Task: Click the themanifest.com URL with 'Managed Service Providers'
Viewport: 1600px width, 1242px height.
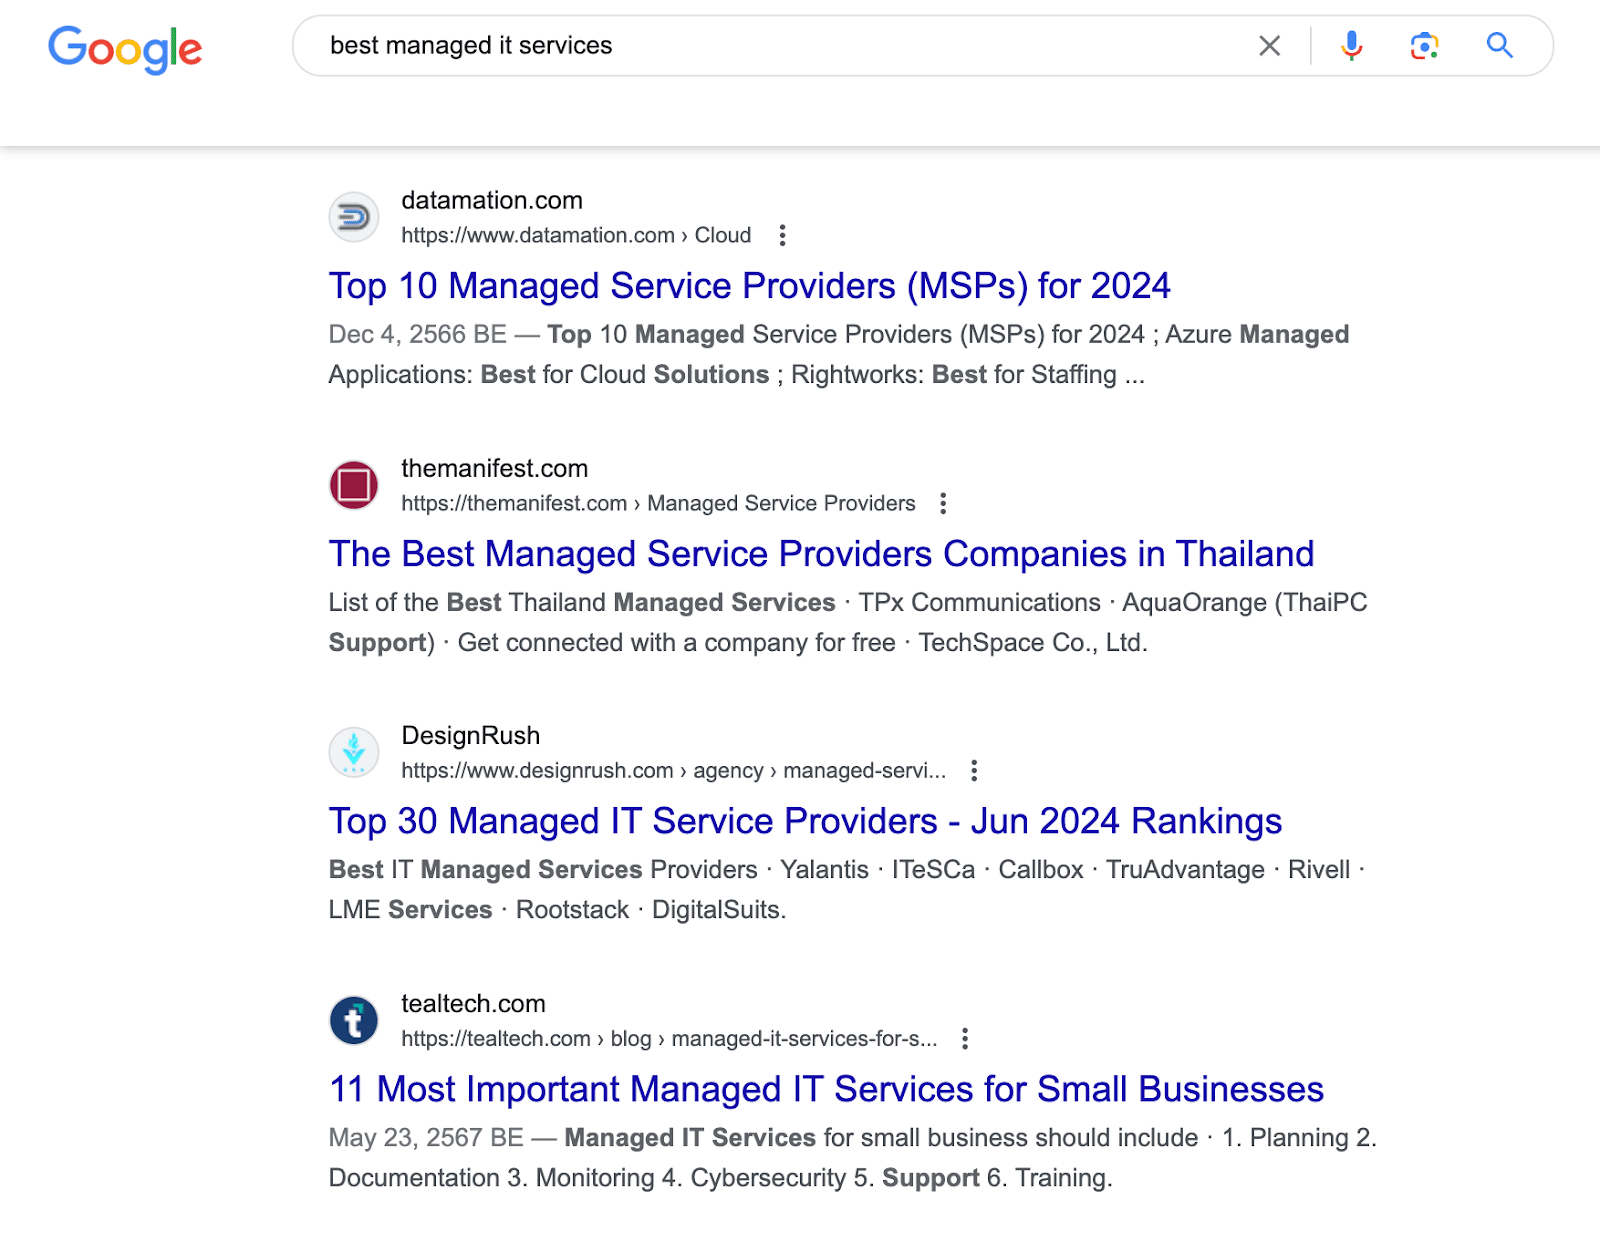Action: point(658,503)
